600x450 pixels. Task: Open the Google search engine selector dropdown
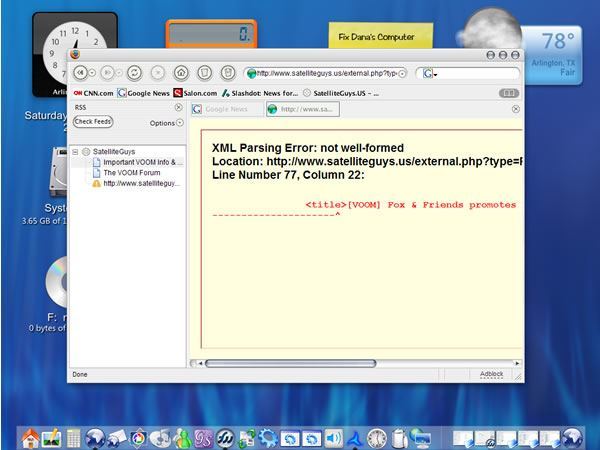click(x=430, y=73)
